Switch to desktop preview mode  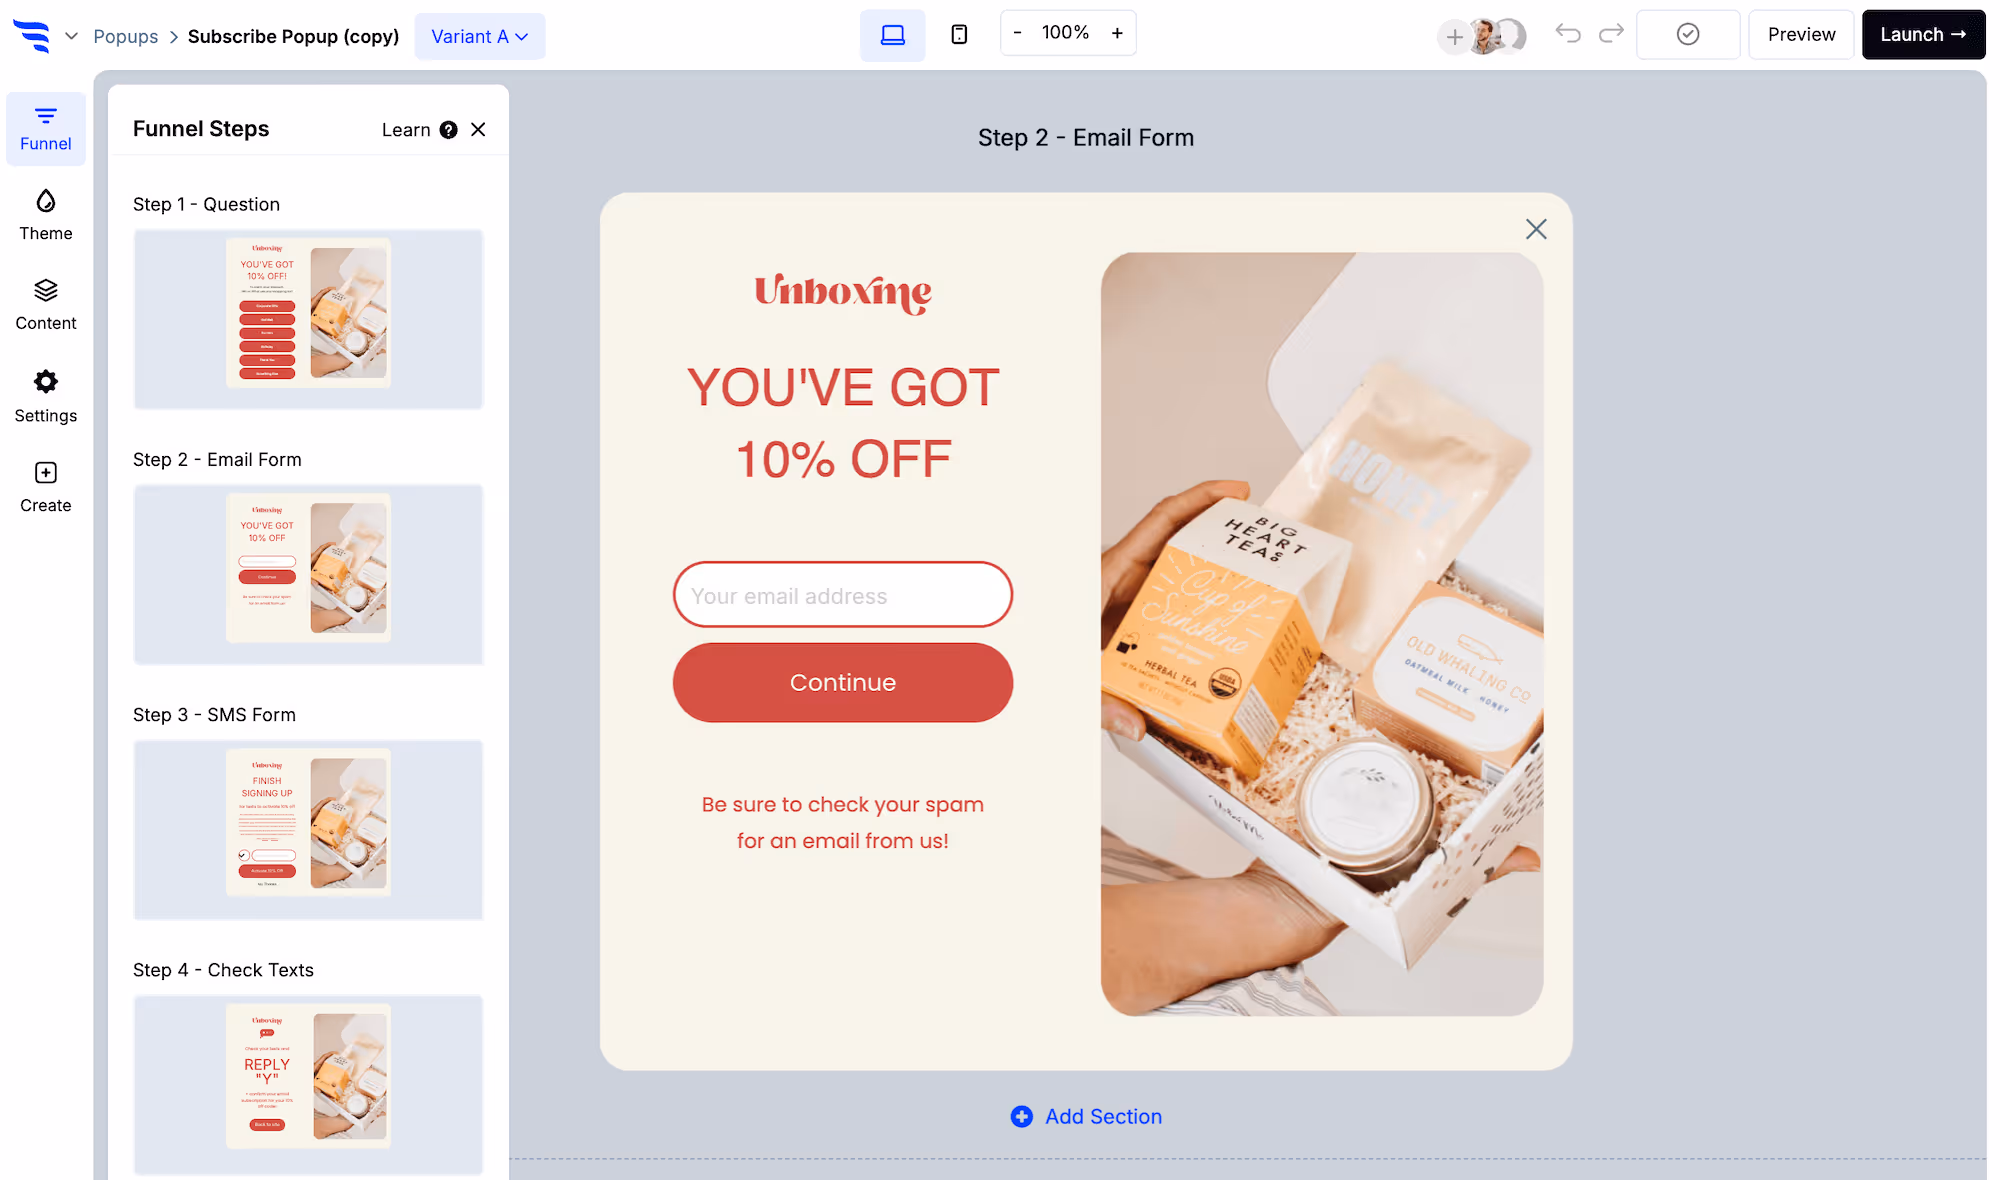point(893,35)
